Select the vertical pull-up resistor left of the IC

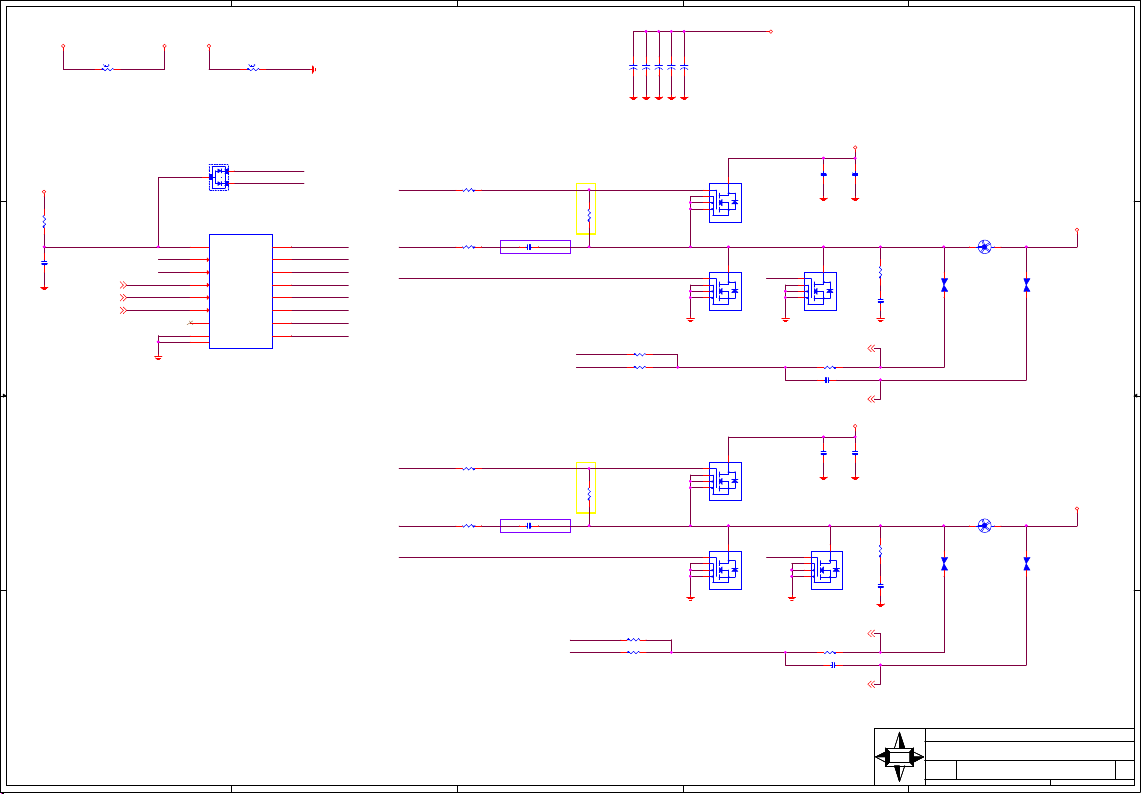(44, 221)
